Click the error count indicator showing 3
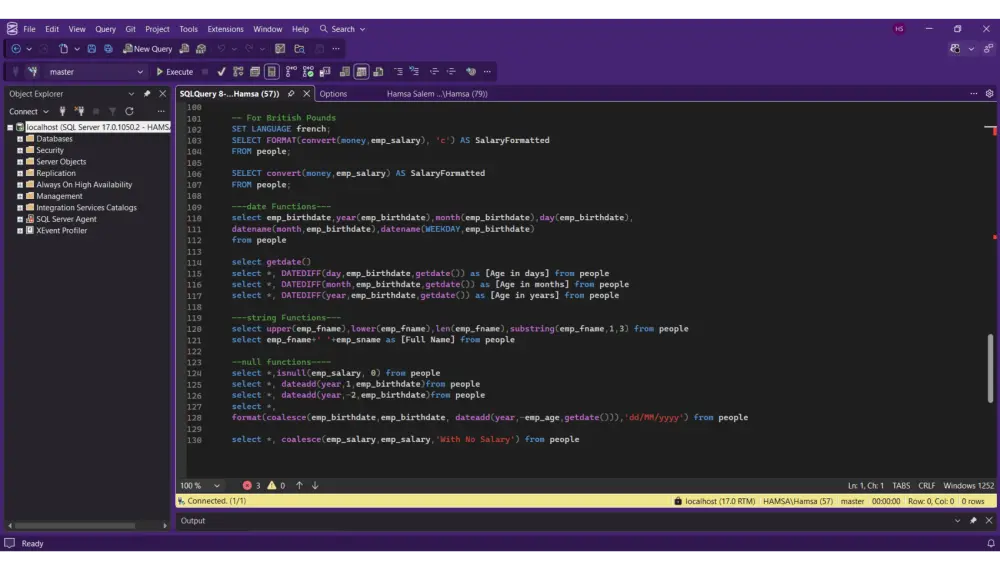1000x571 pixels. pos(251,486)
